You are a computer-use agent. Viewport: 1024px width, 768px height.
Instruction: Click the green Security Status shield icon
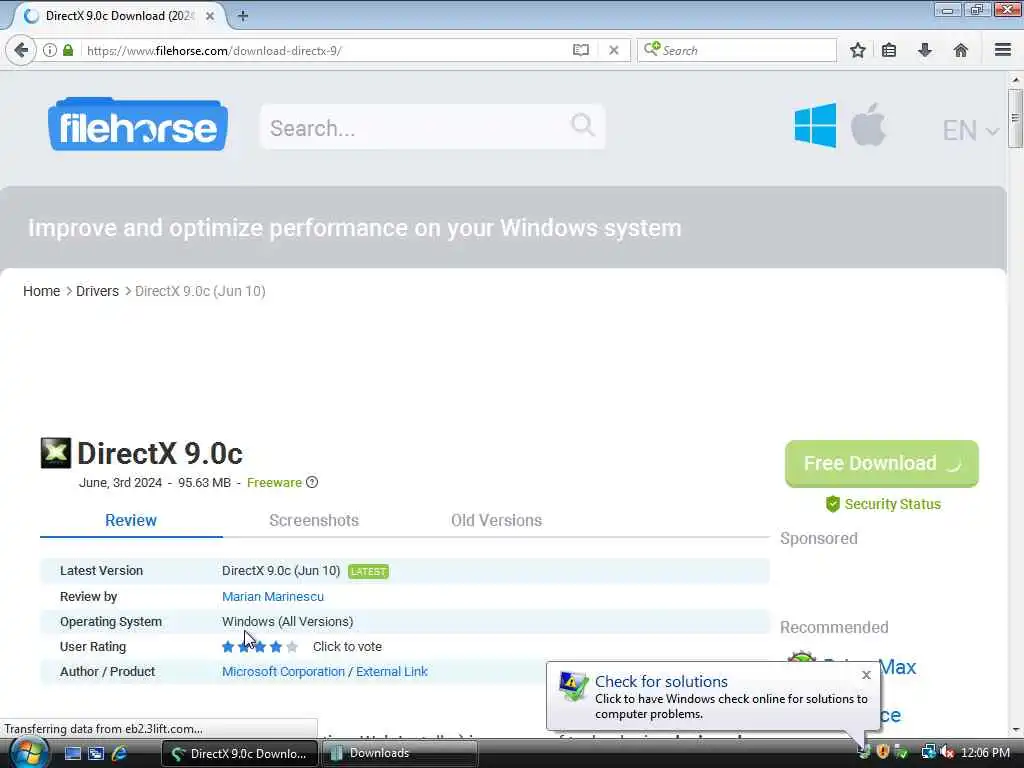coord(832,504)
